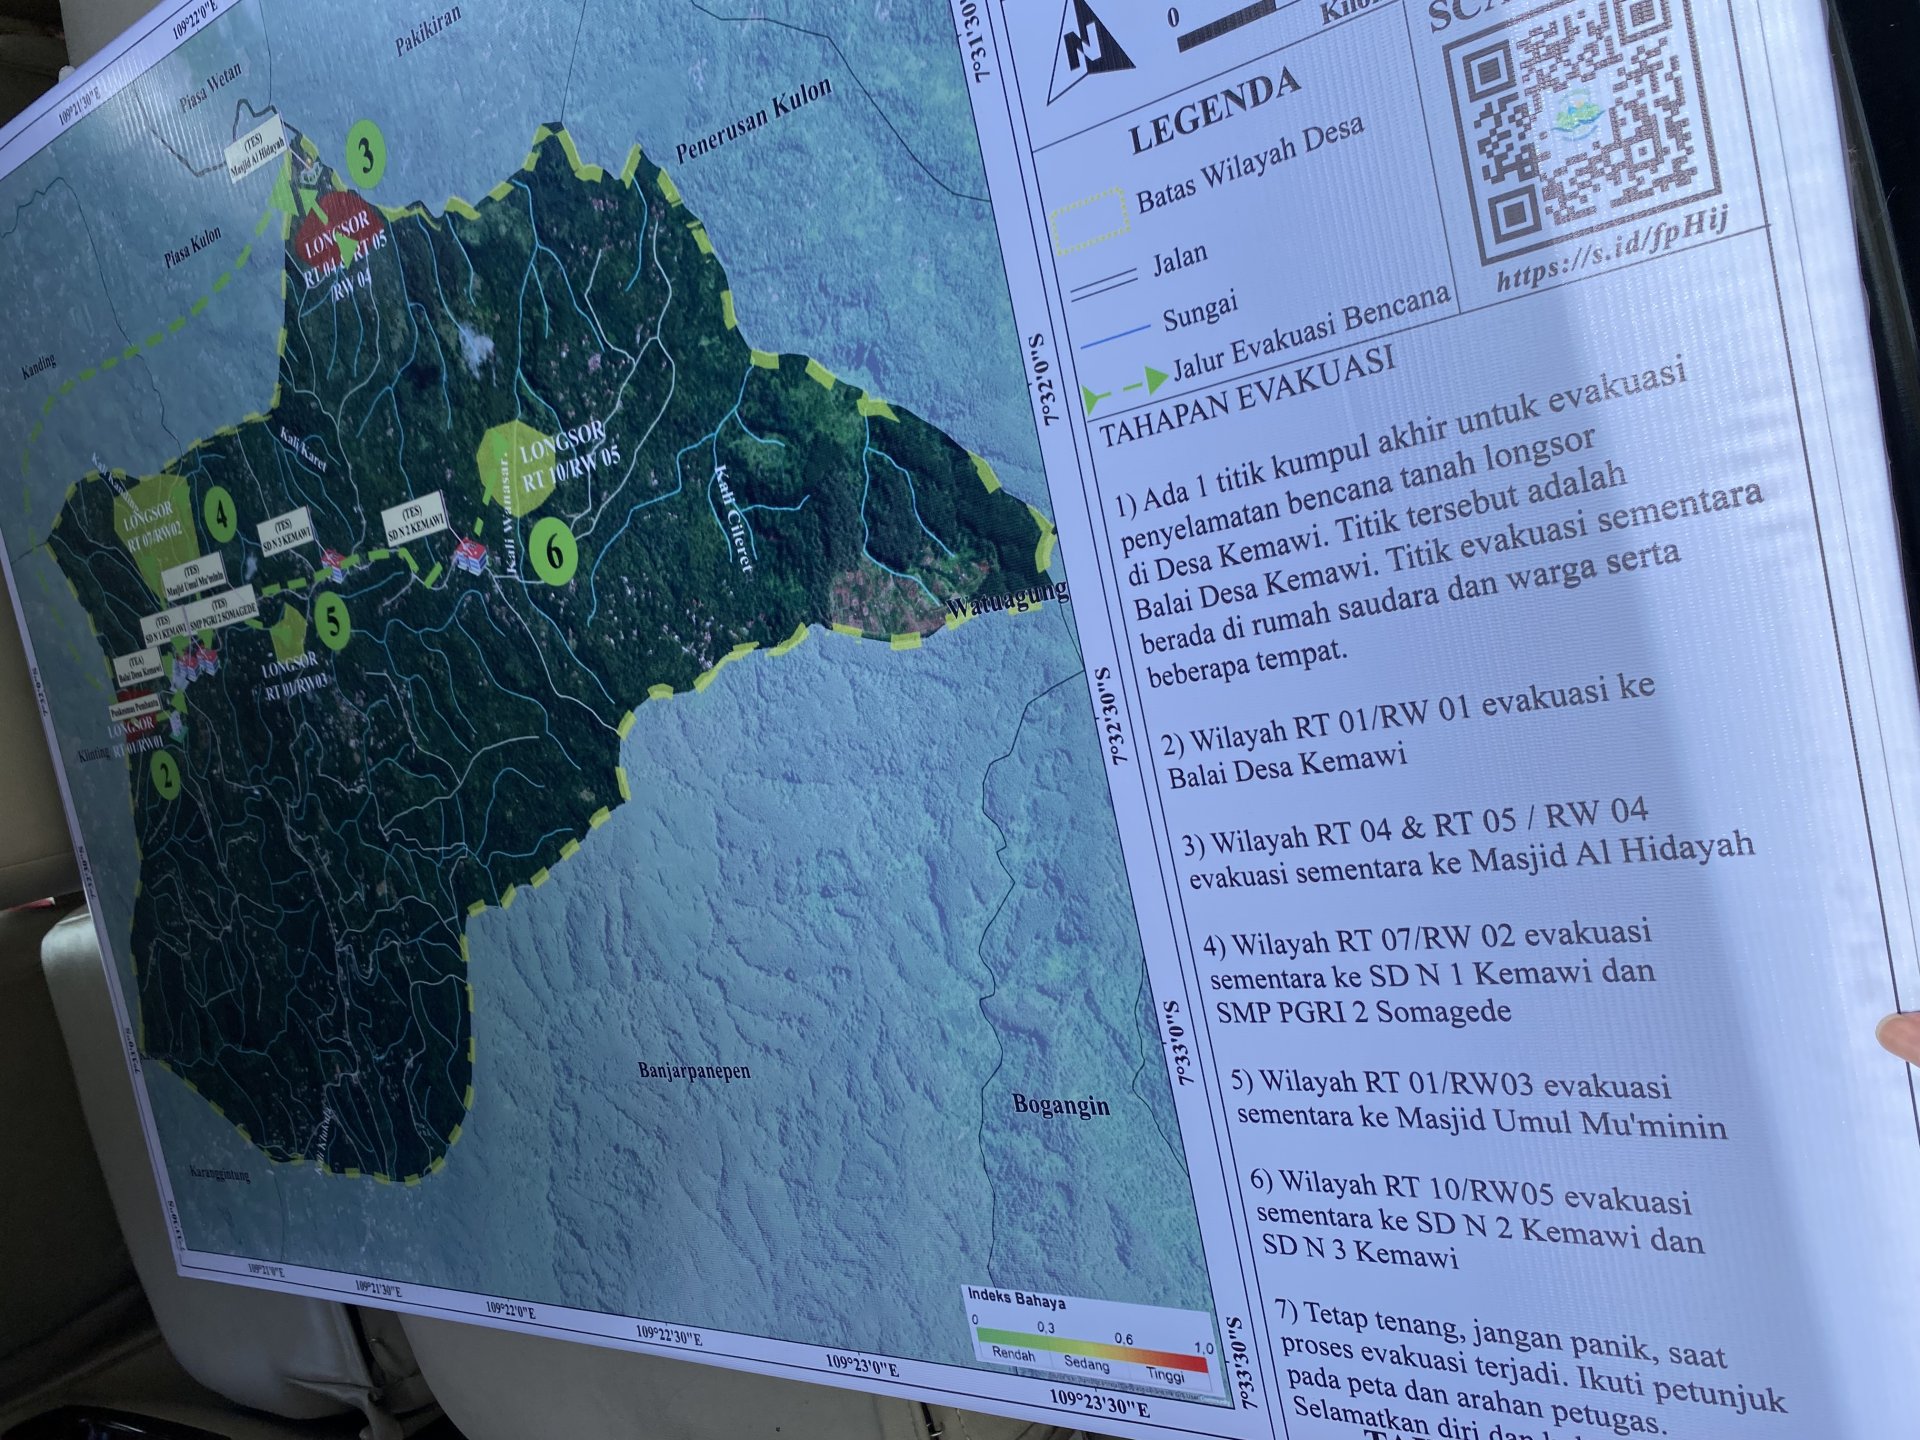Click the Jalur Evakuasi Bencana legend arrow

pyautogui.click(x=1126, y=388)
